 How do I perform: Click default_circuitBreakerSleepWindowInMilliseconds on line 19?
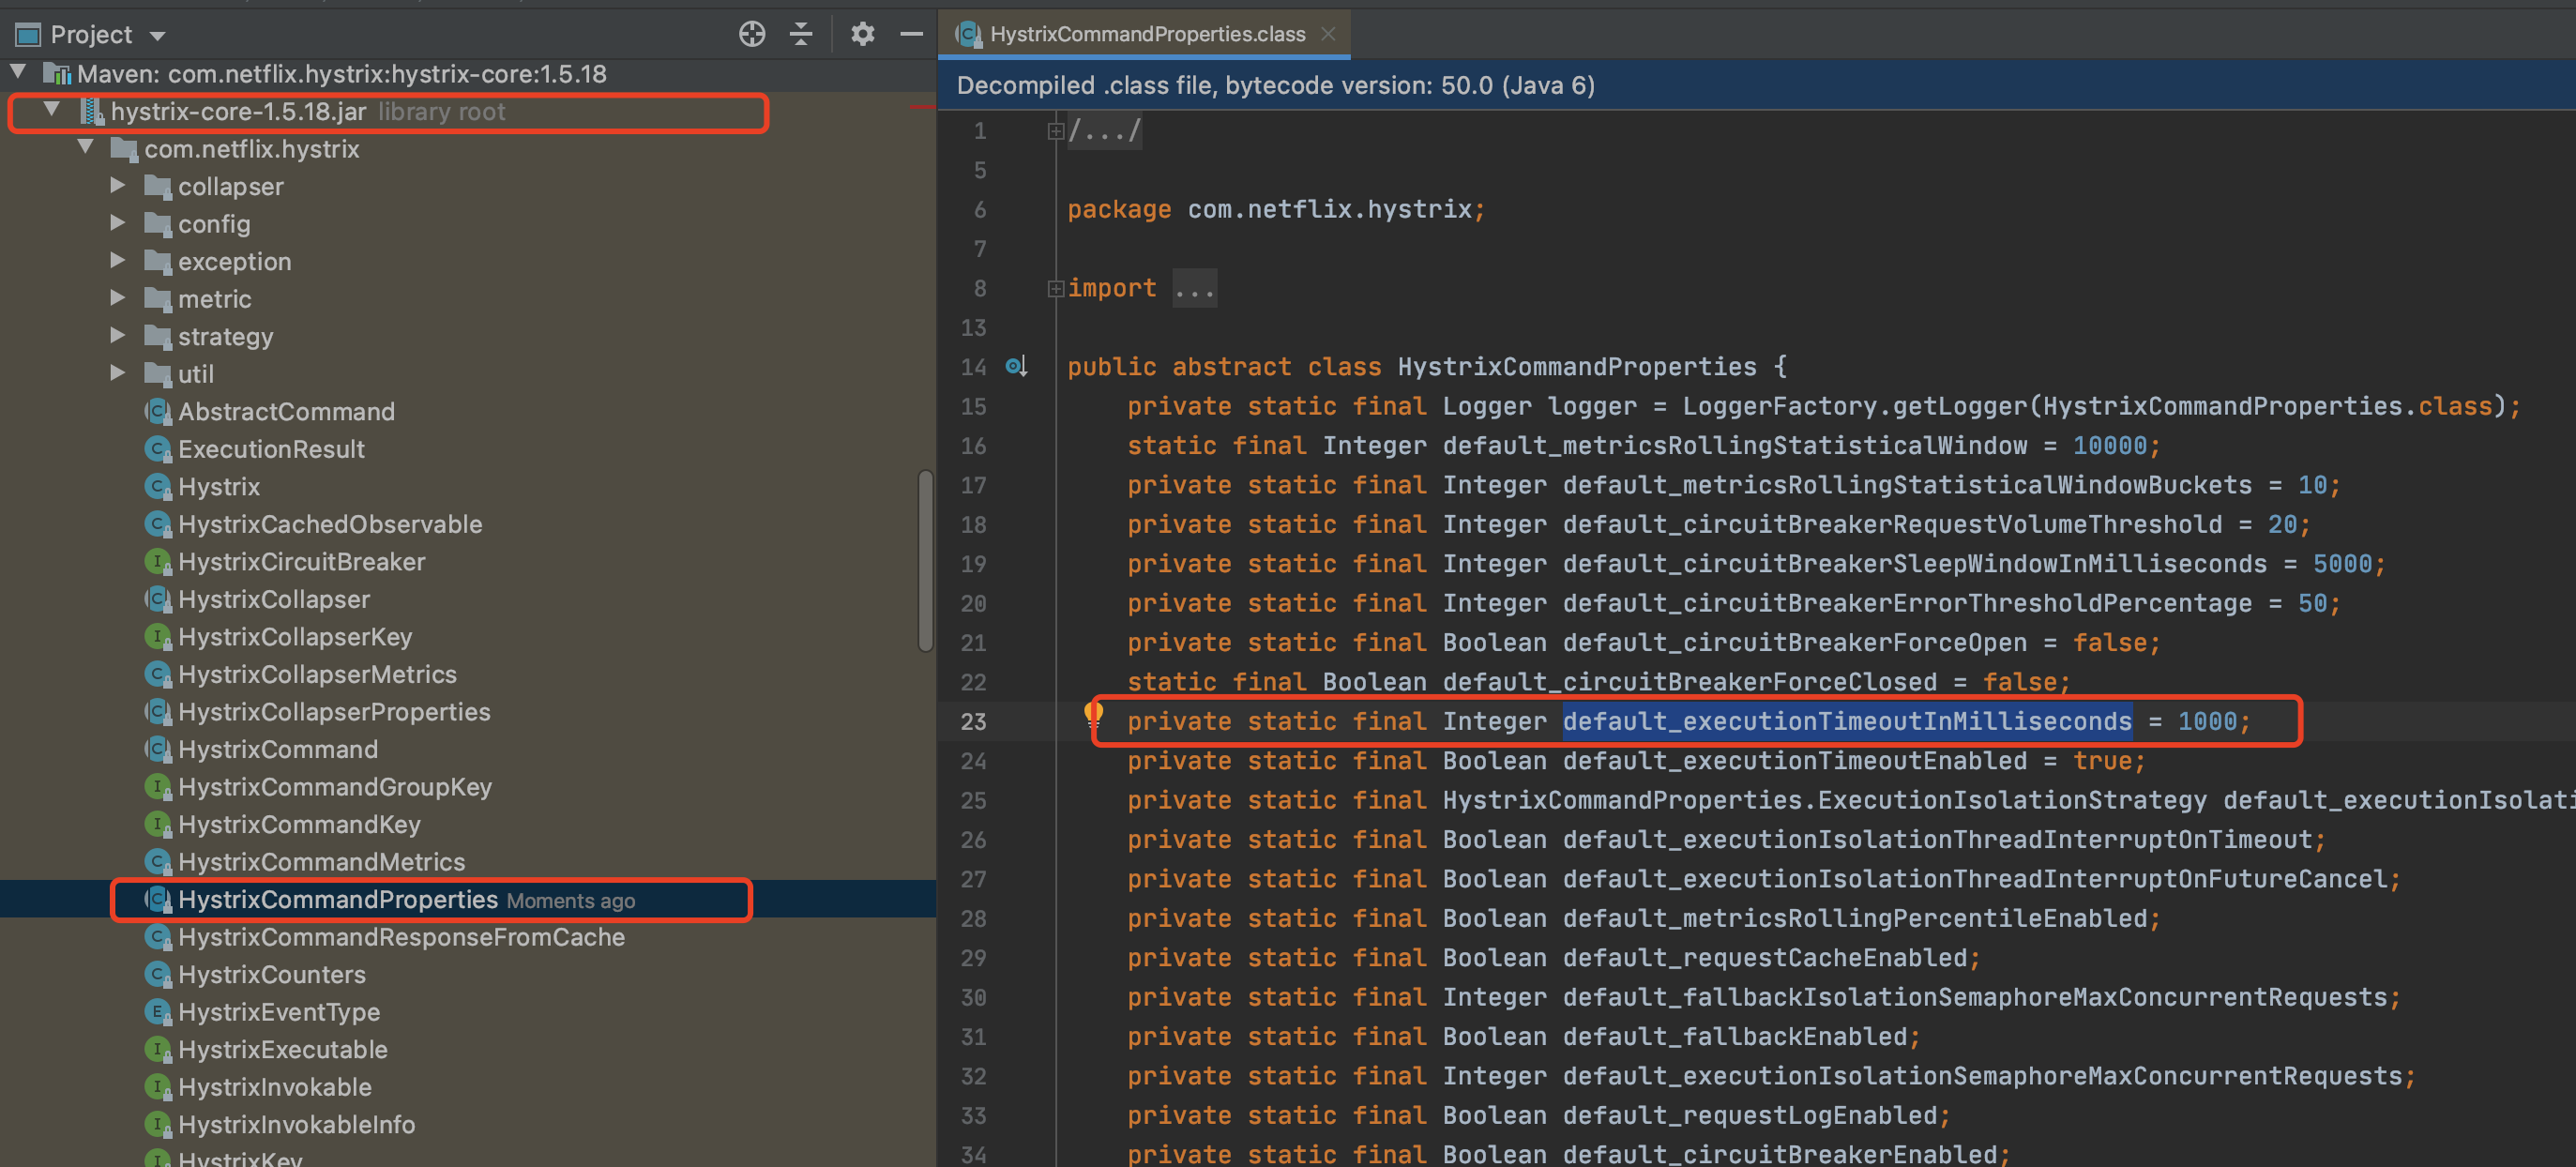point(1914,564)
